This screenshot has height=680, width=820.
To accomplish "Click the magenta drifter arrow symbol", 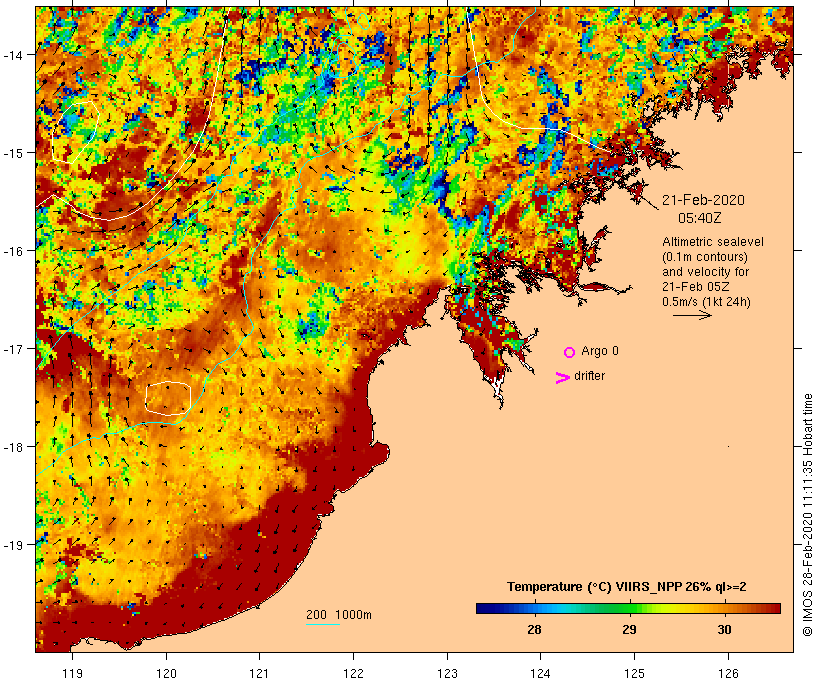I will [563, 378].
